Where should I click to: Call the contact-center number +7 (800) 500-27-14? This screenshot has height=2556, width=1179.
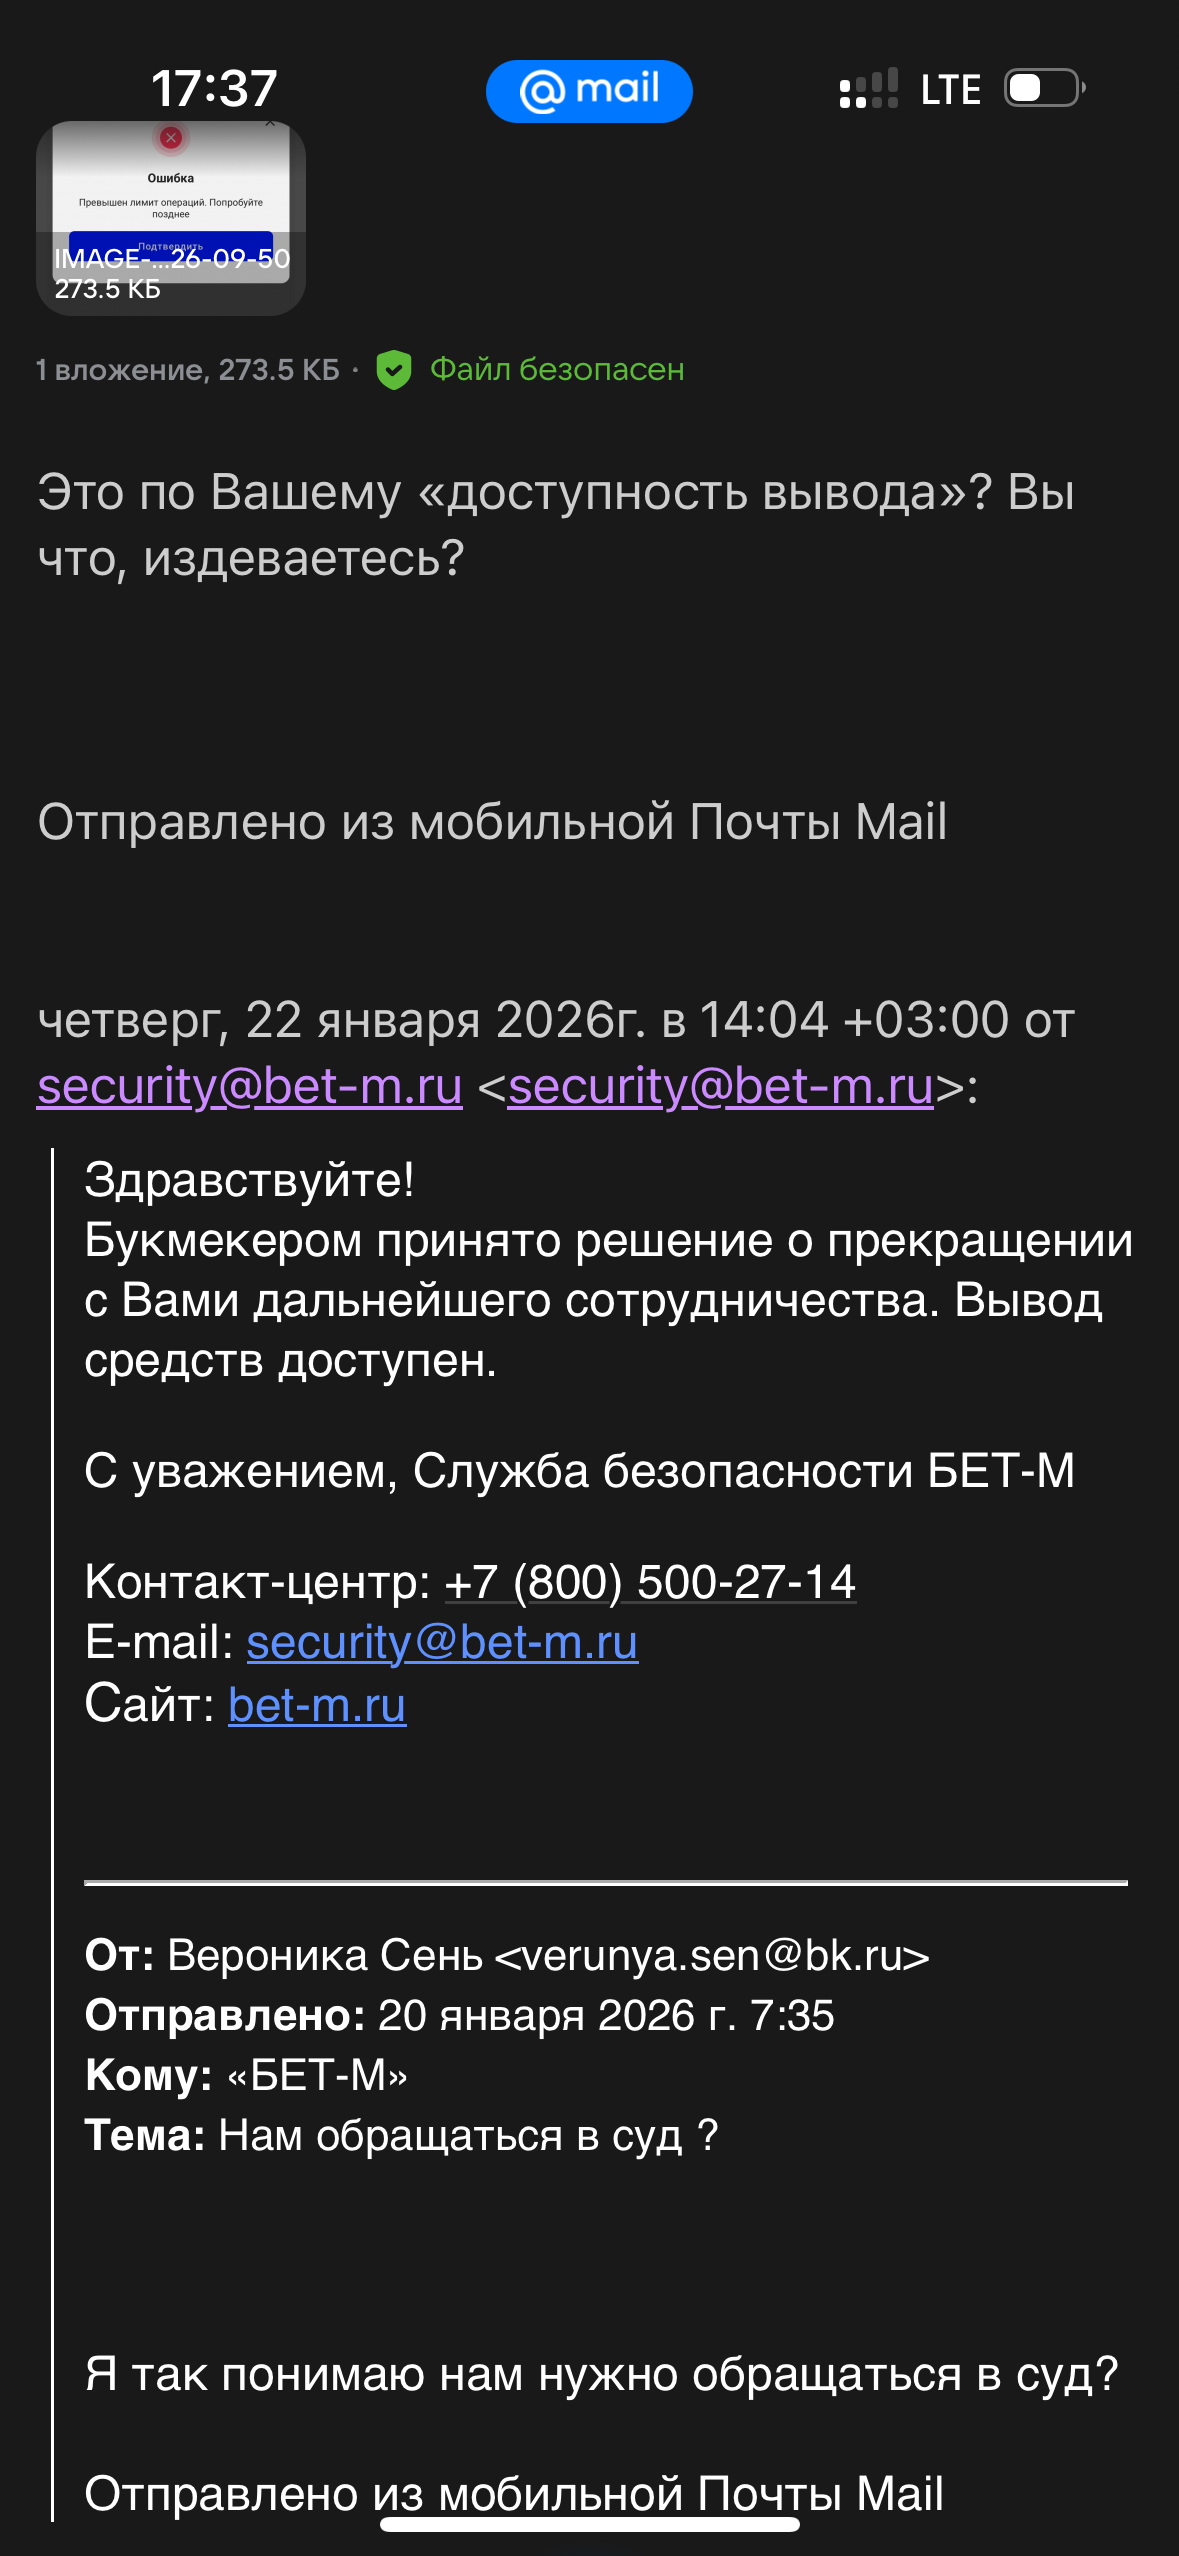(x=650, y=1582)
